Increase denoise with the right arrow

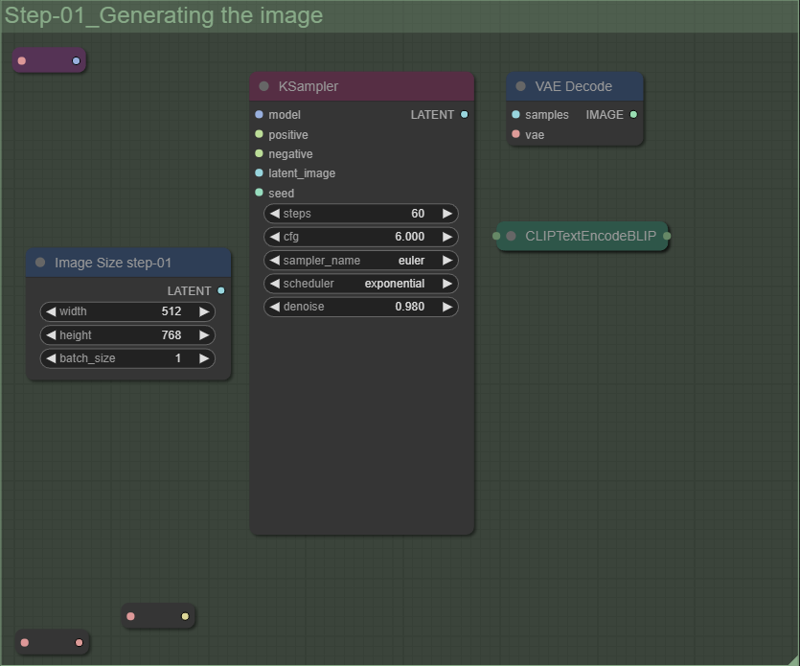coord(447,307)
